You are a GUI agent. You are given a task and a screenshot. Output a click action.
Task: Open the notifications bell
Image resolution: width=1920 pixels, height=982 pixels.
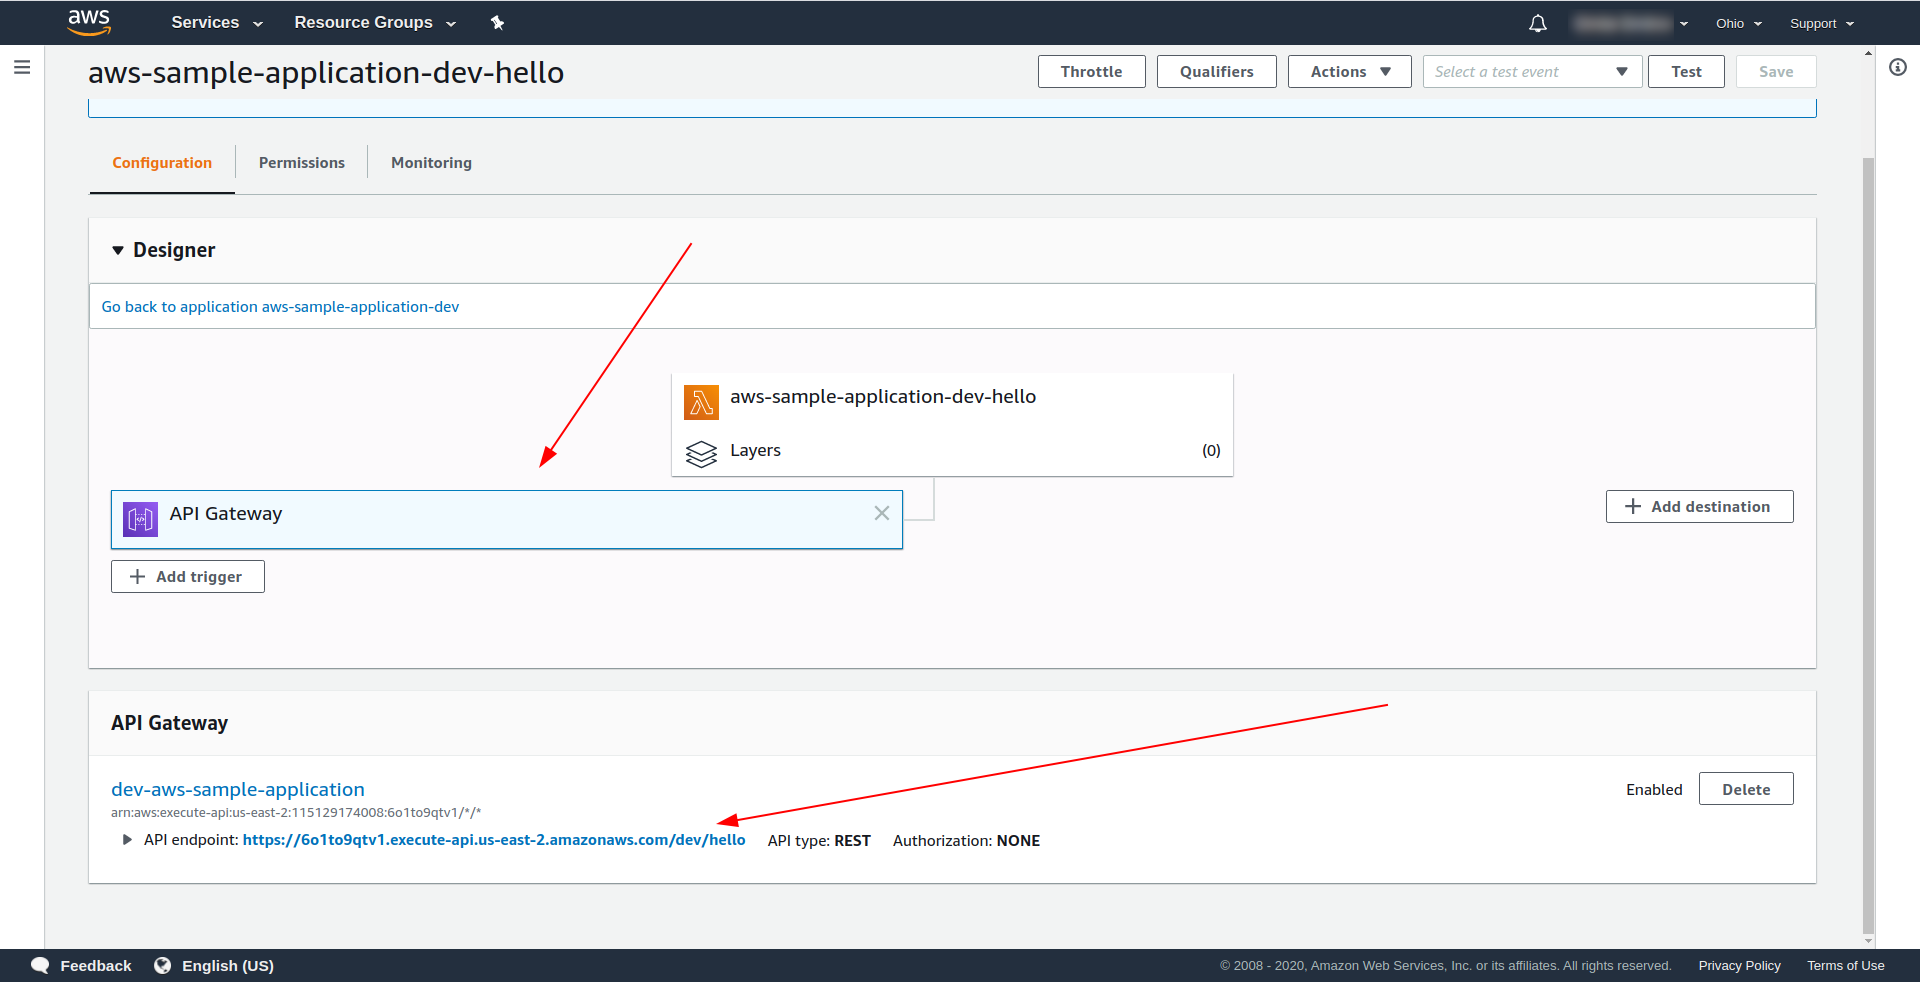pos(1538,23)
